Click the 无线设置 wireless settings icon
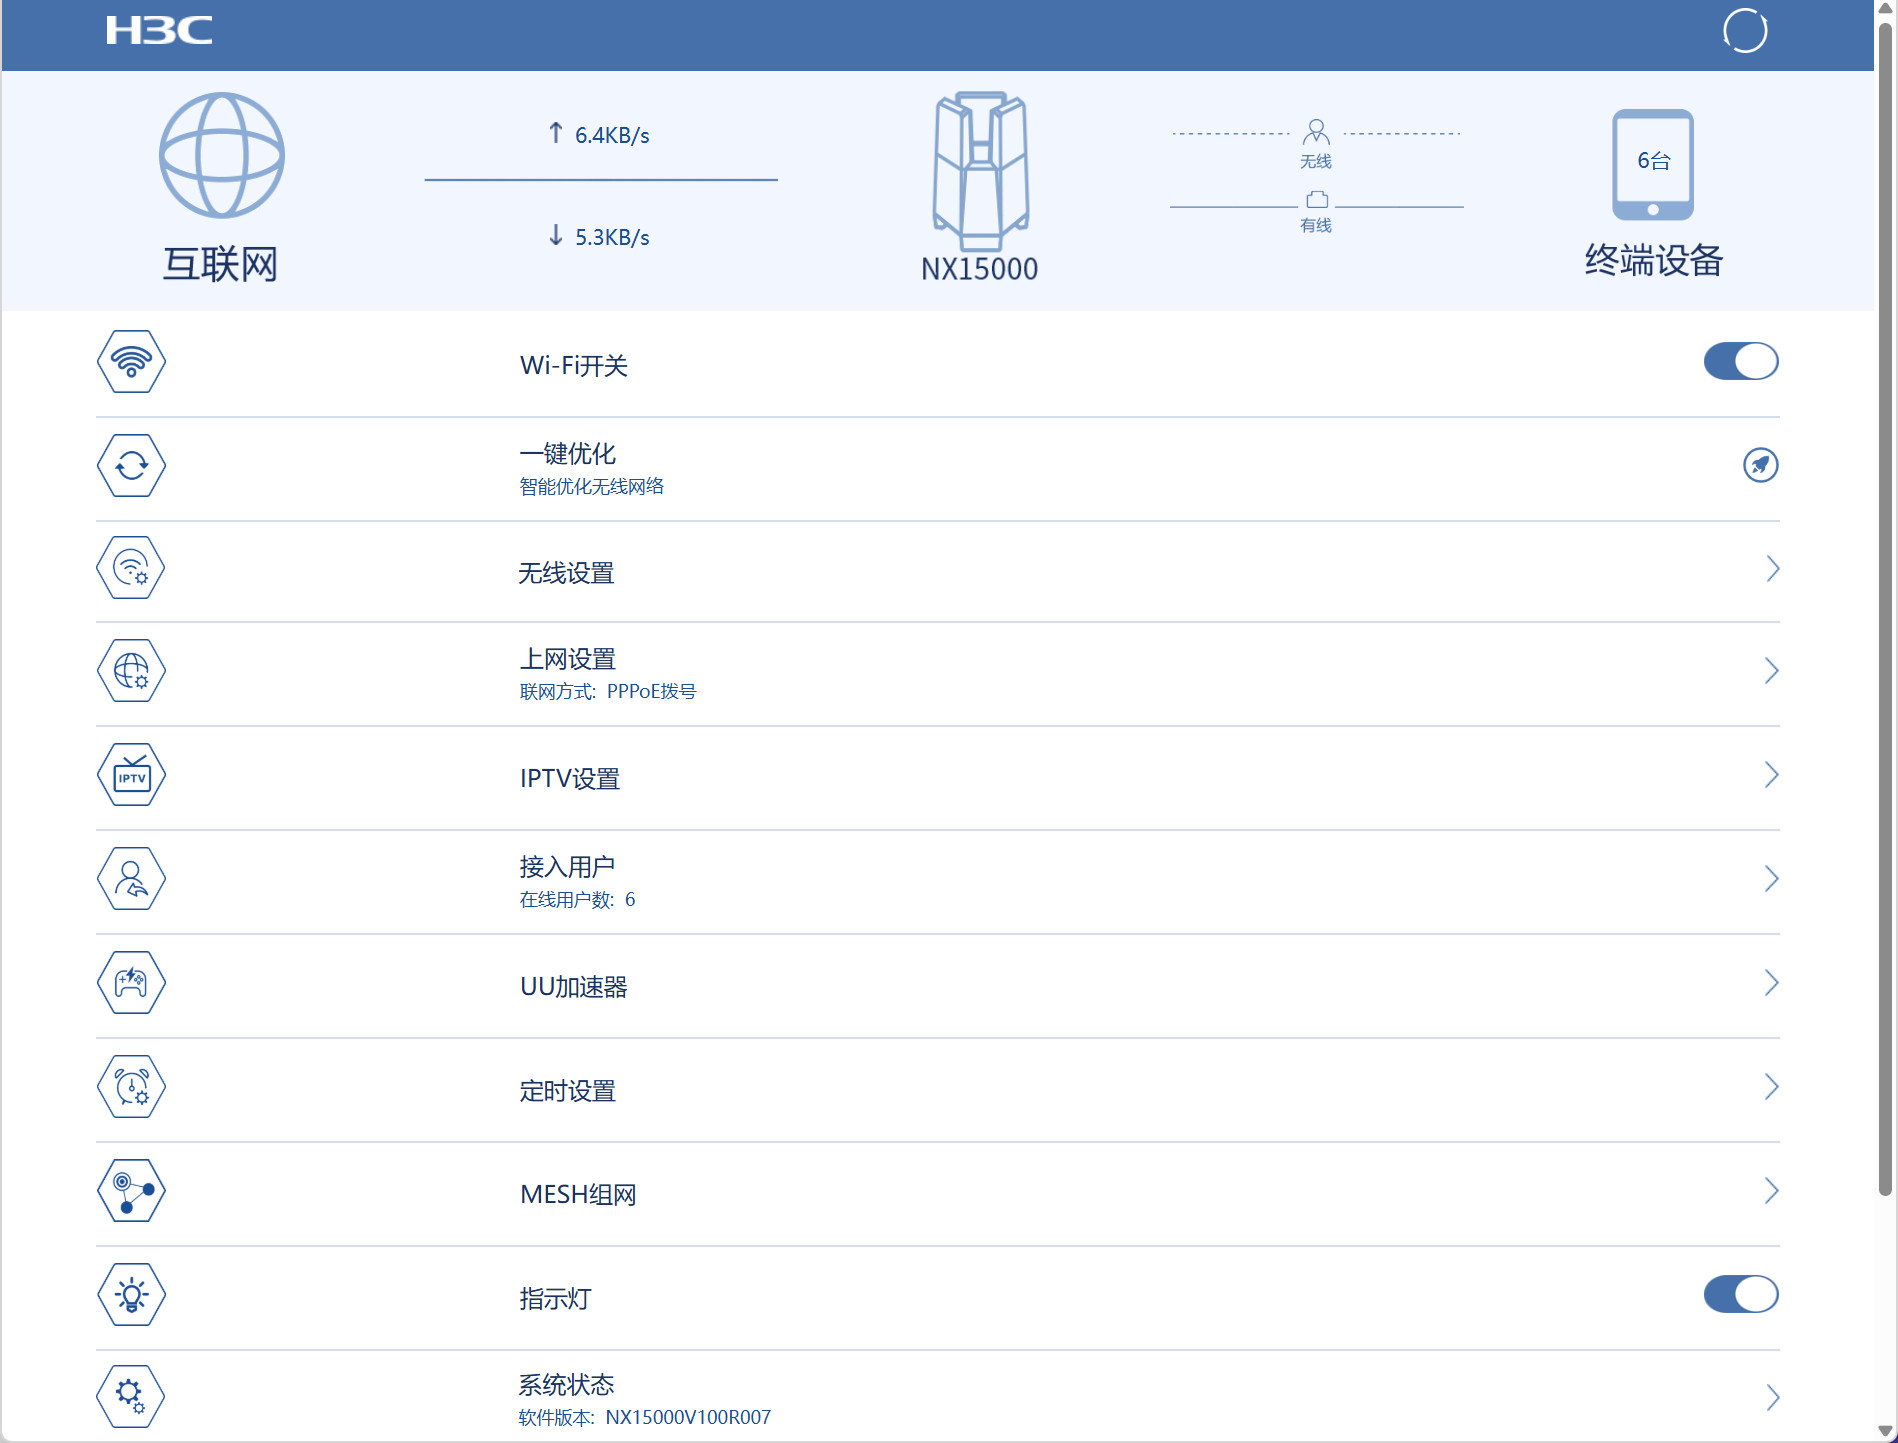The height and width of the screenshot is (1443, 1898). [130, 568]
